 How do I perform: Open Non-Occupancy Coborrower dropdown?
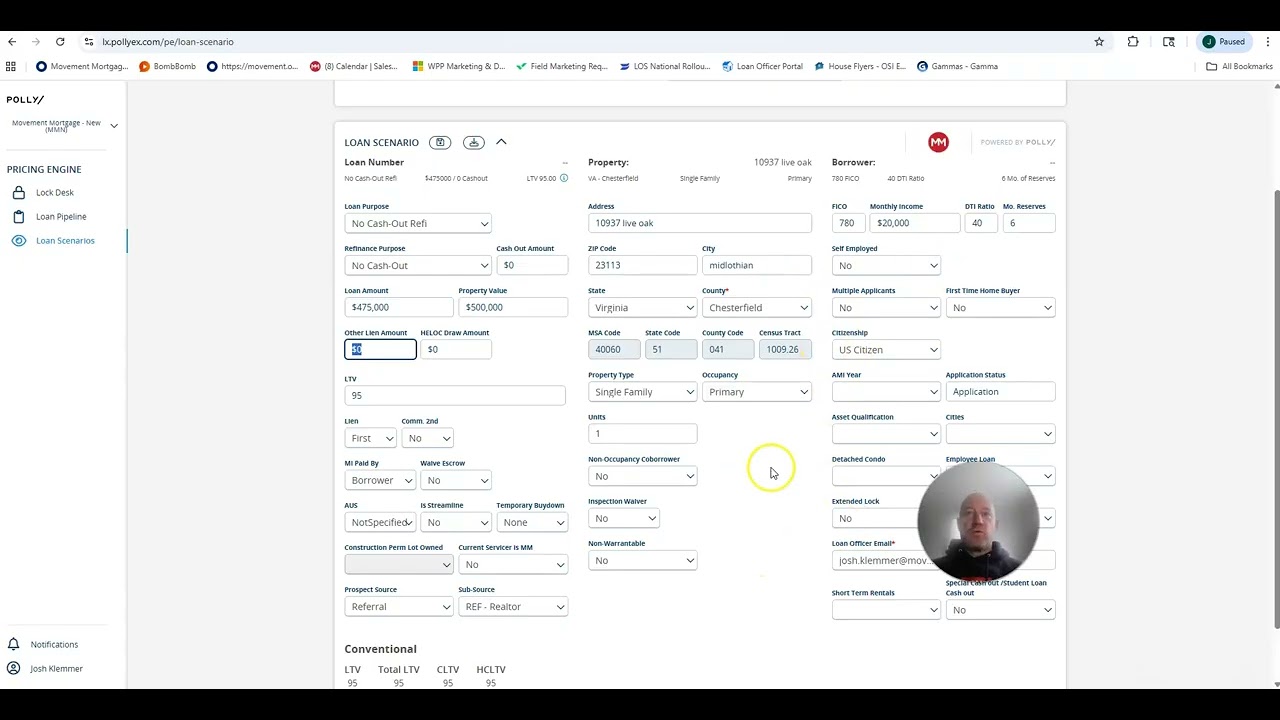[x=643, y=476]
